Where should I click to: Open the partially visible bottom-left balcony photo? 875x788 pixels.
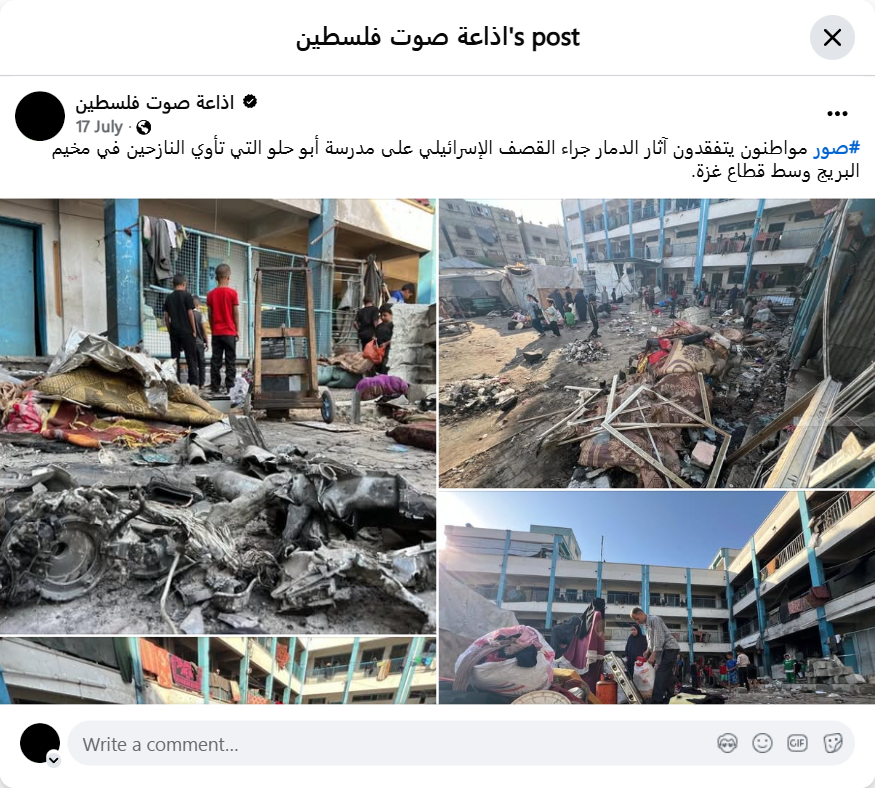[218, 671]
